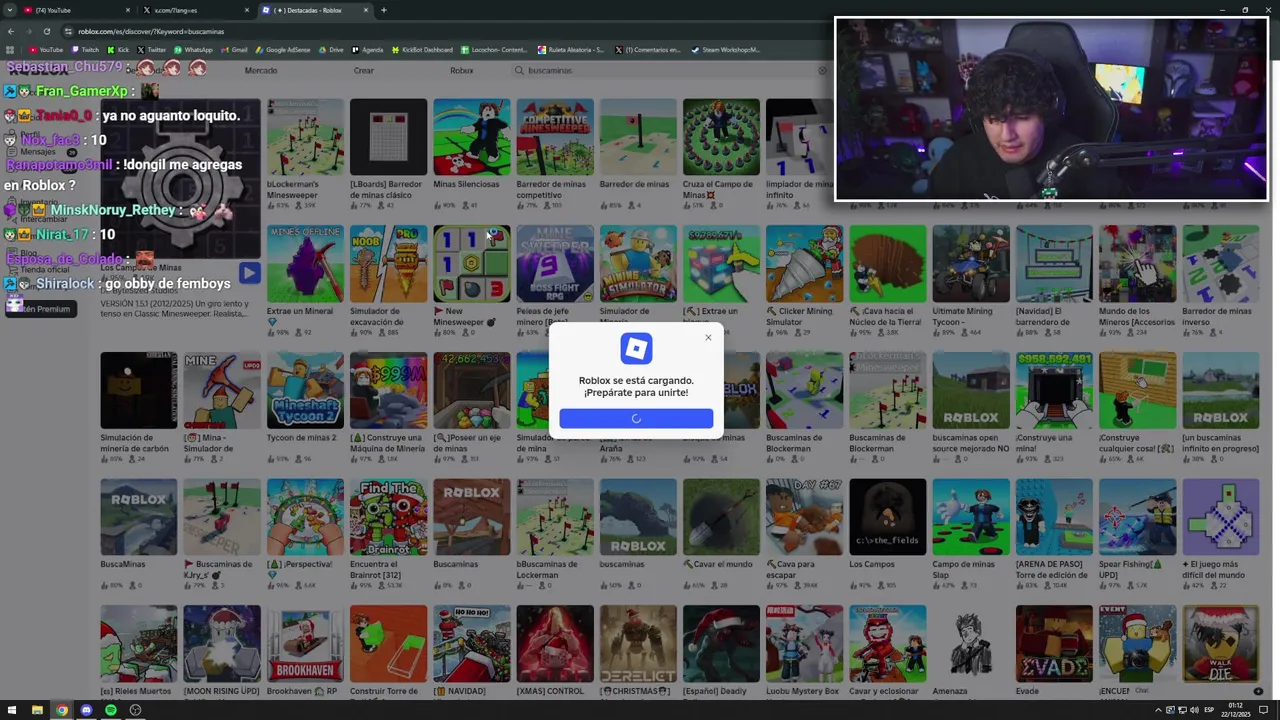Screen dimensions: 1280x720
Task: Open the [LBoards] Barredor de minas clásico game
Action: 388,137
